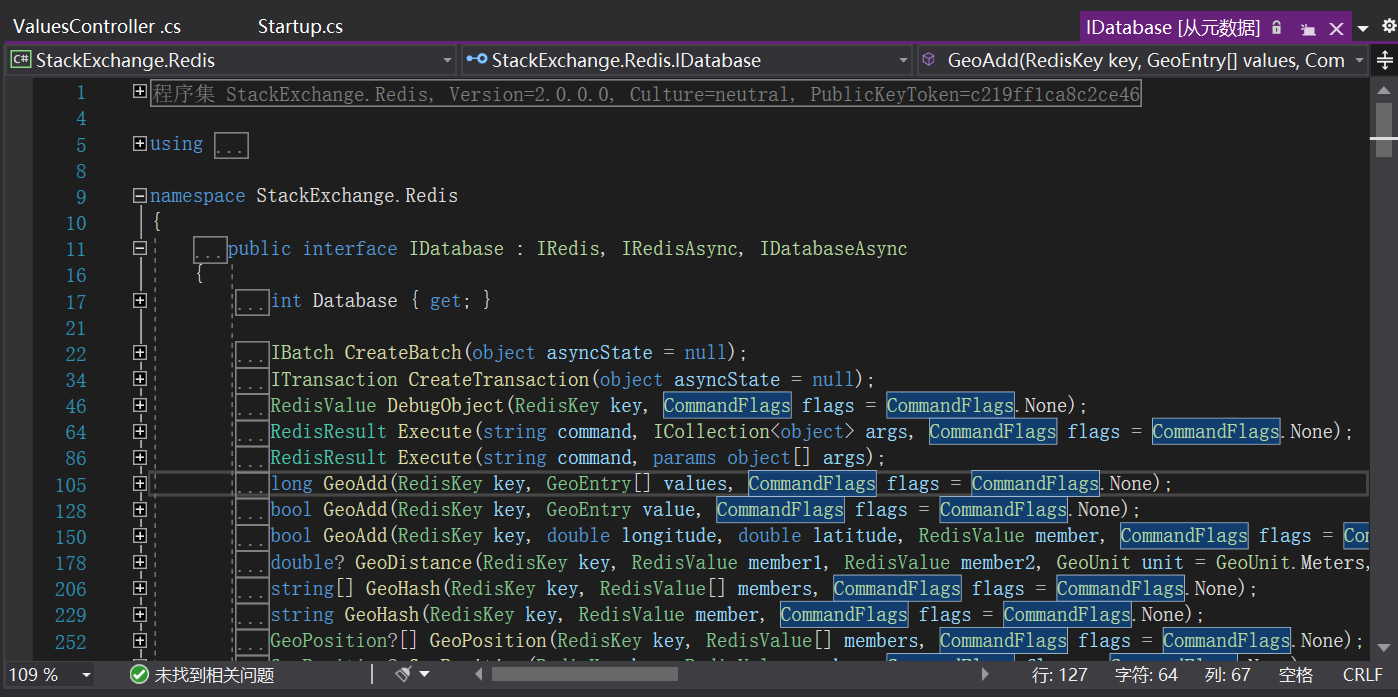This screenshot has height=697, width=1398.
Task: Expand outlining at line 206 GeoHash
Action: [x=140, y=588]
